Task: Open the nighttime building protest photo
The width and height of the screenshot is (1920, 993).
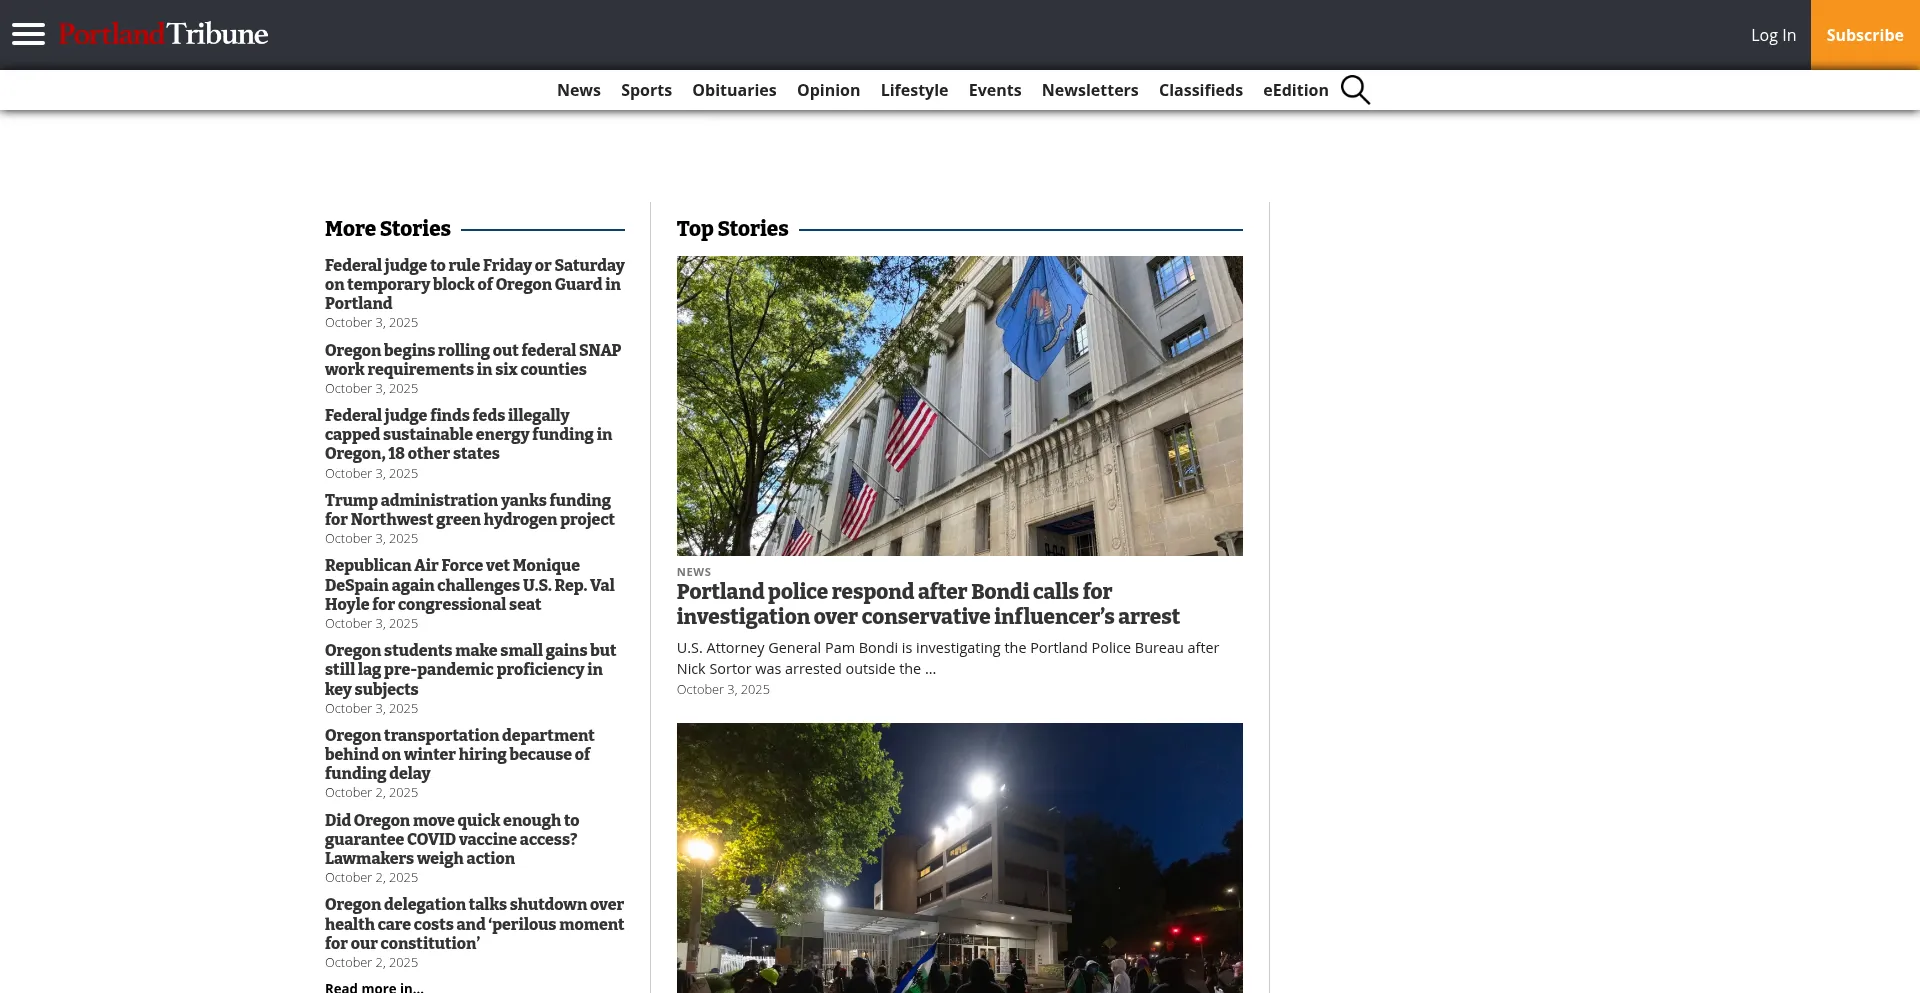Action: click(x=959, y=857)
